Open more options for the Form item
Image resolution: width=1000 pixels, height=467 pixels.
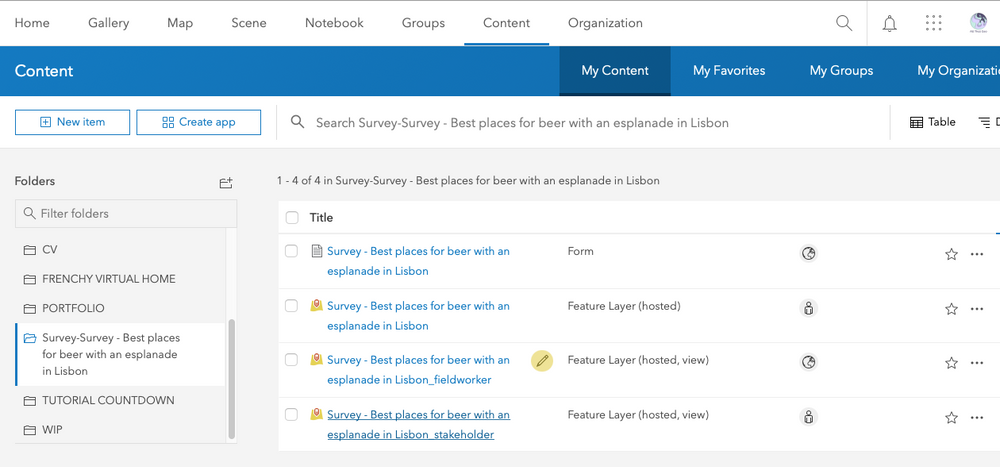[977, 254]
